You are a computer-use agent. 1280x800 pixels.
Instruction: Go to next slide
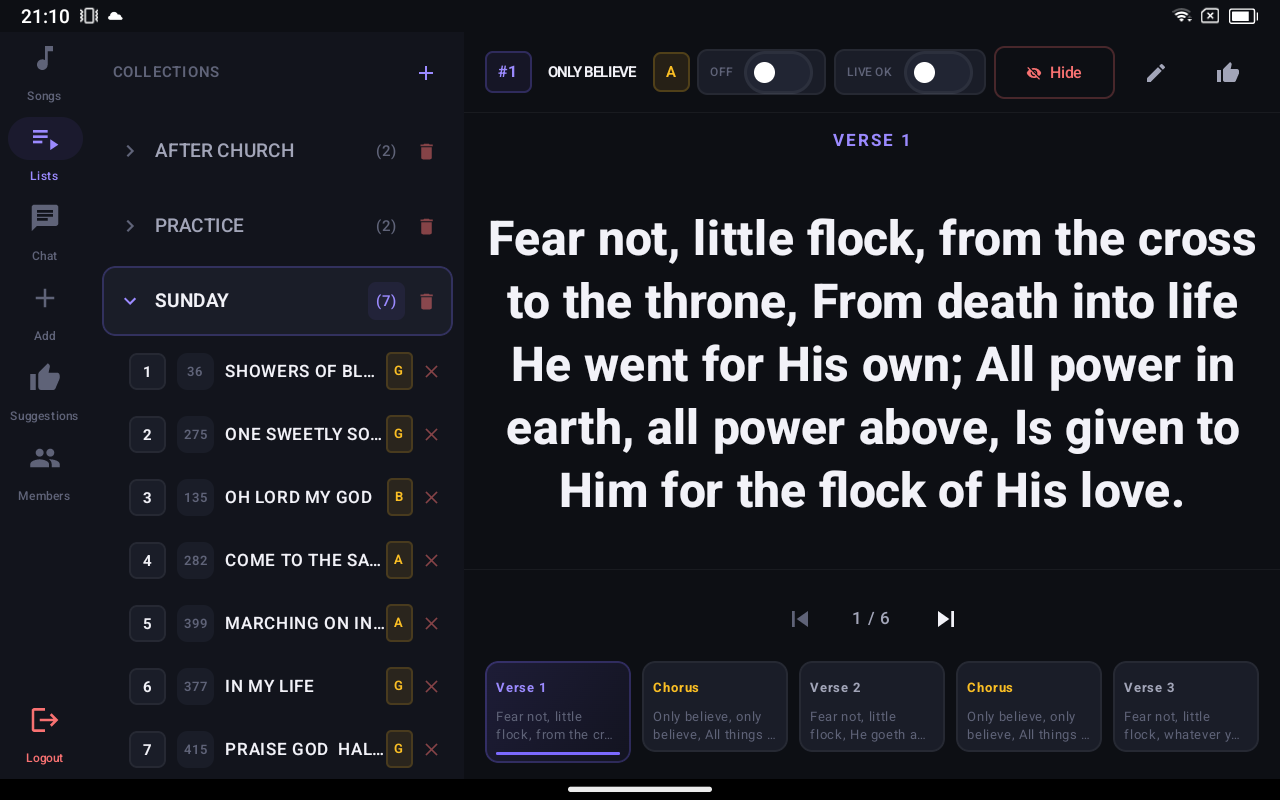tap(945, 619)
